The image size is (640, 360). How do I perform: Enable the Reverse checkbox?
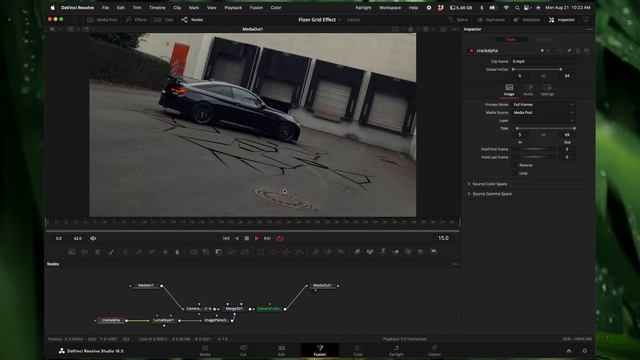pos(515,165)
